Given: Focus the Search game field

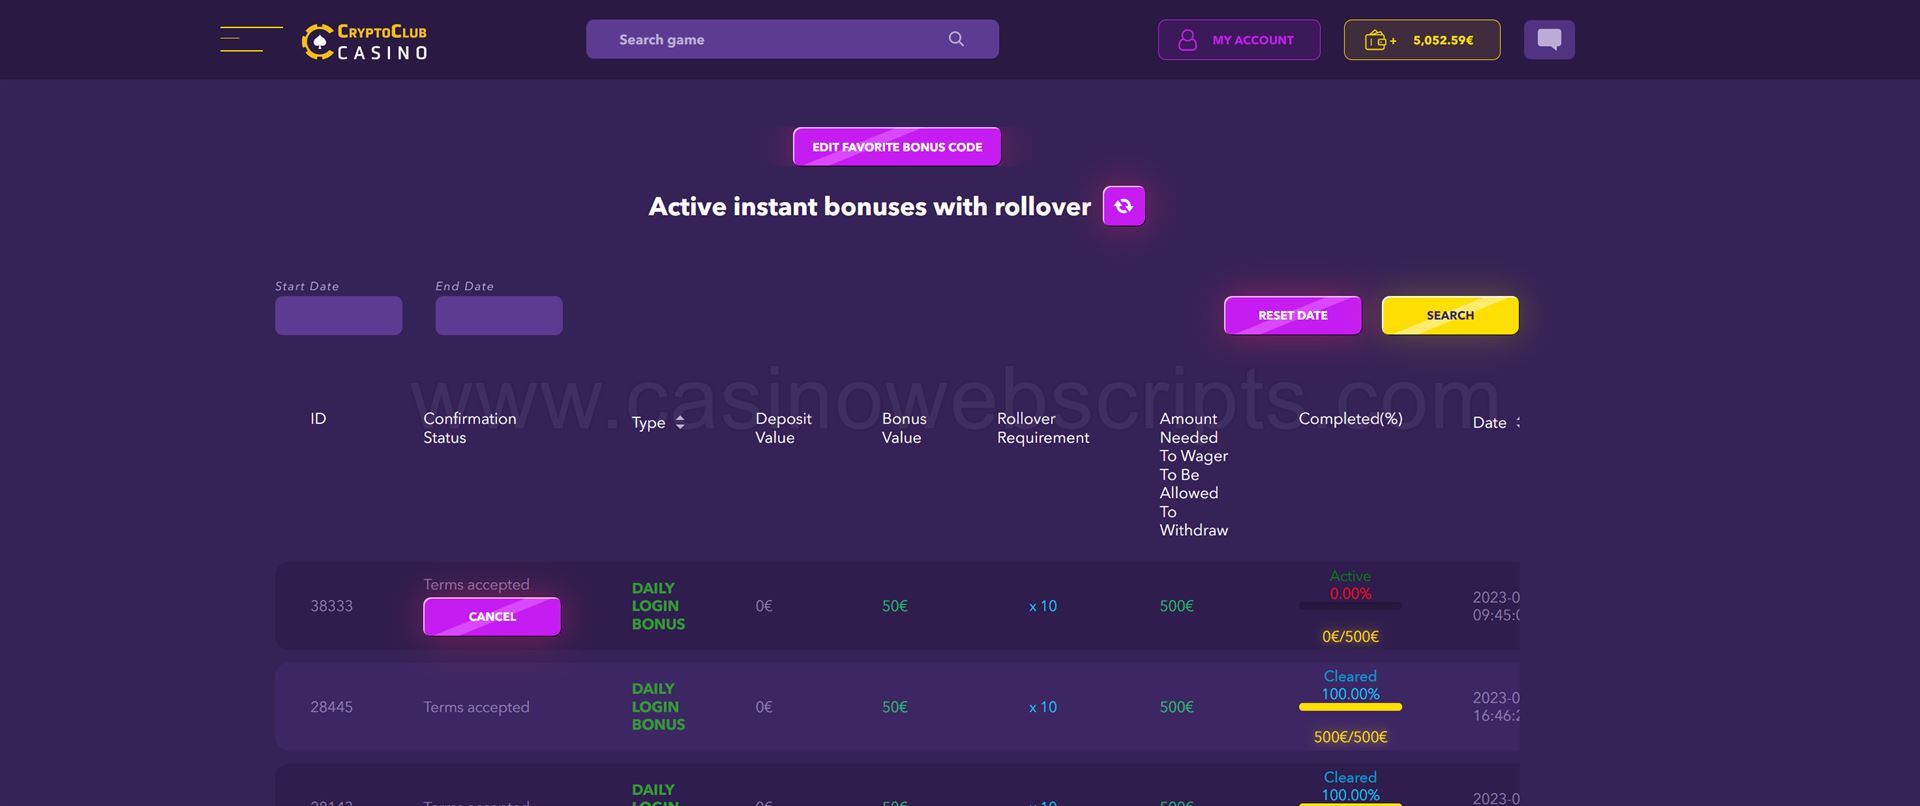Looking at the screenshot, I should point(792,39).
